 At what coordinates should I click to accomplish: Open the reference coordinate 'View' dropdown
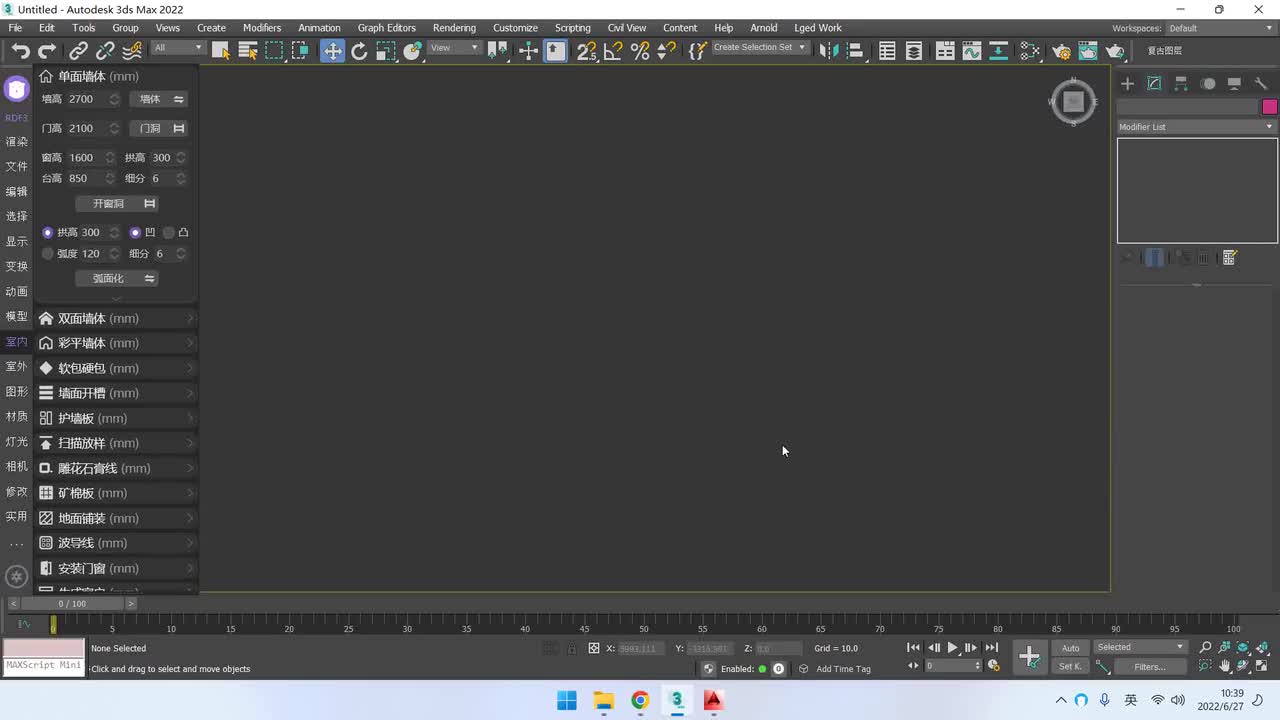(455, 48)
